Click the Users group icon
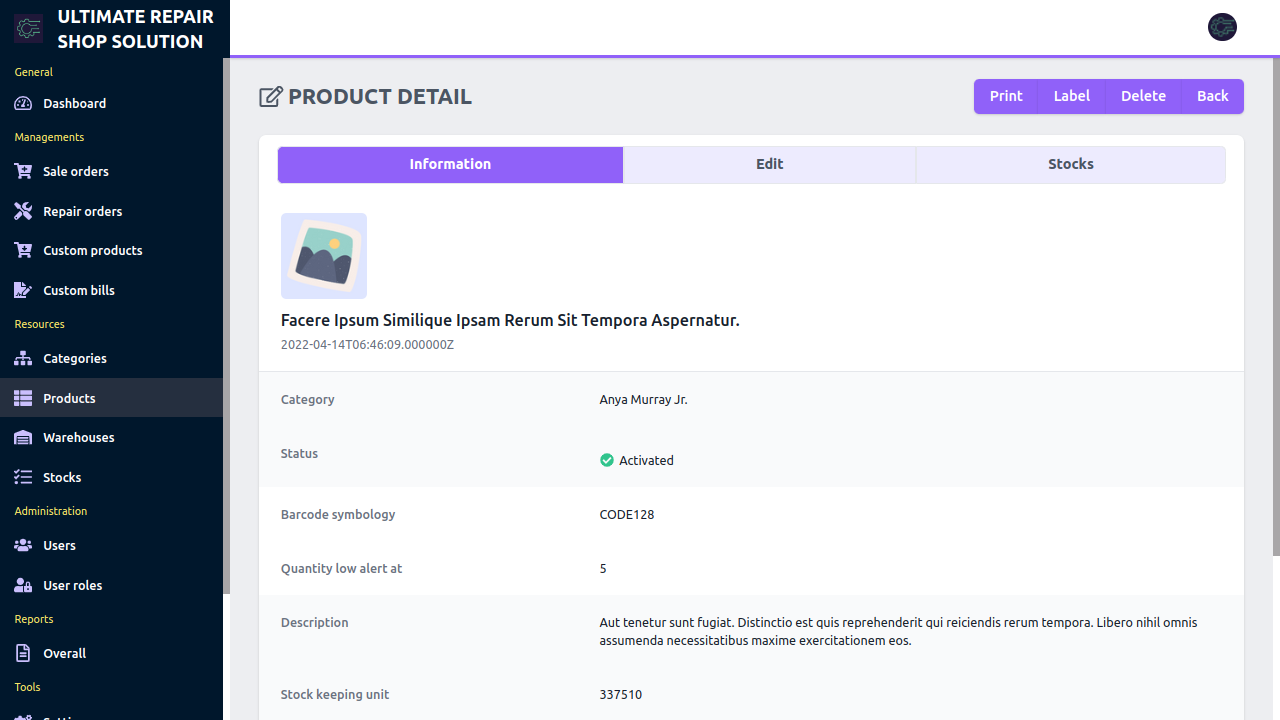1280x720 pixels. point(23,545)
